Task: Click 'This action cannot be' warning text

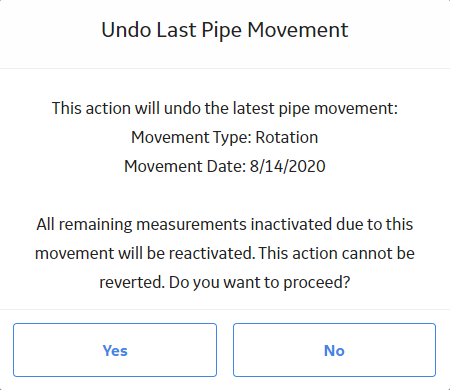Action: (337, 253)
